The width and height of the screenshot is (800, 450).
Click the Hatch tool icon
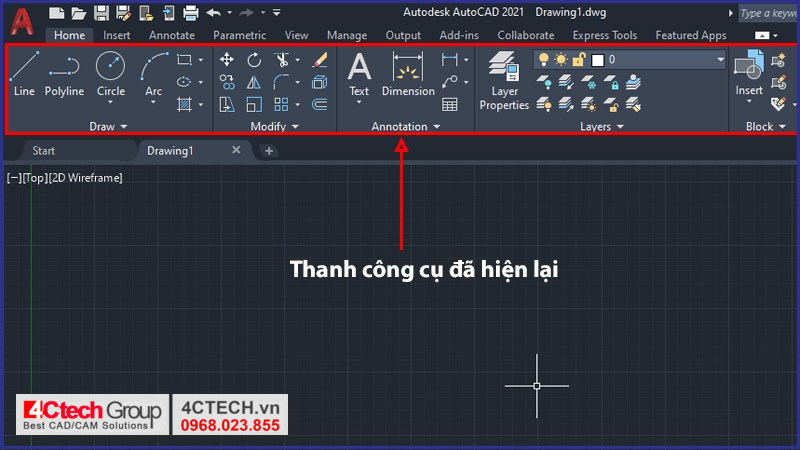pyautogui.click(x=184, y=105)
